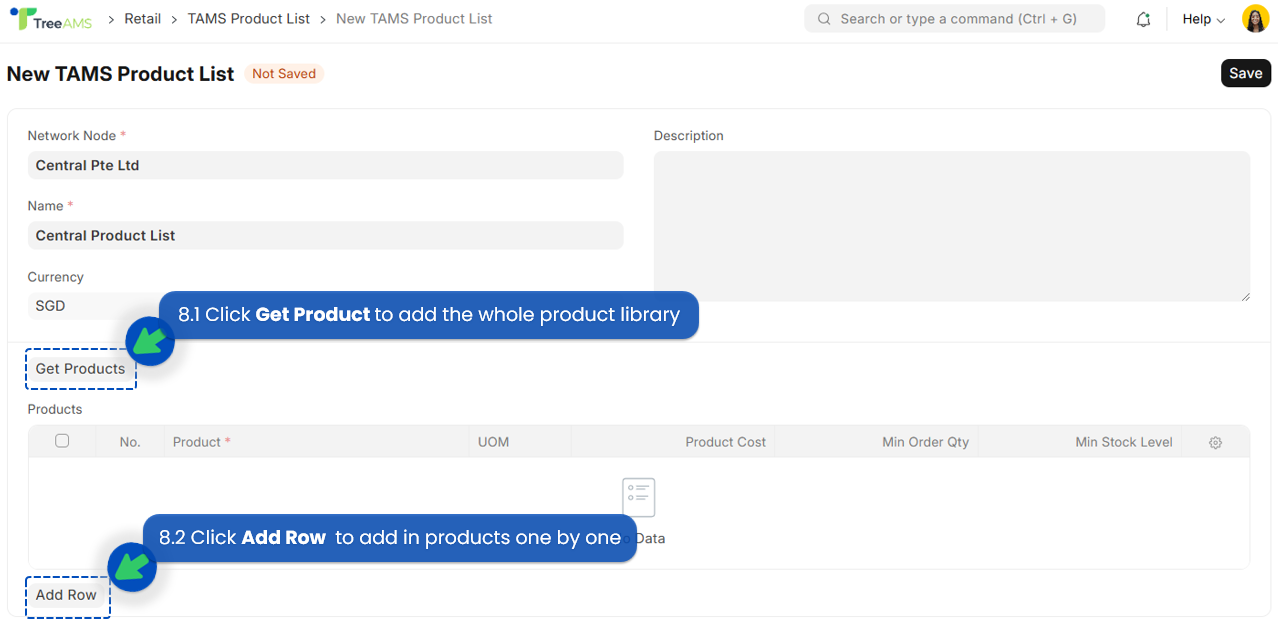The width and height of the screenshot is (1278, 624).
Task: Open the notifications bell
Action: pos(1144,19)
